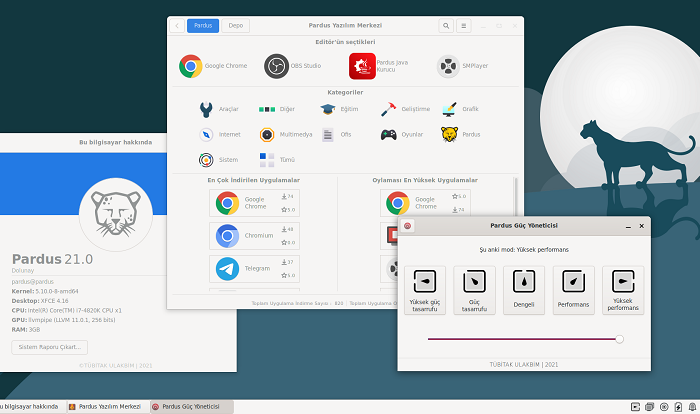Switch to the Depo tab
700x414 pixels.
pos(236,26)
